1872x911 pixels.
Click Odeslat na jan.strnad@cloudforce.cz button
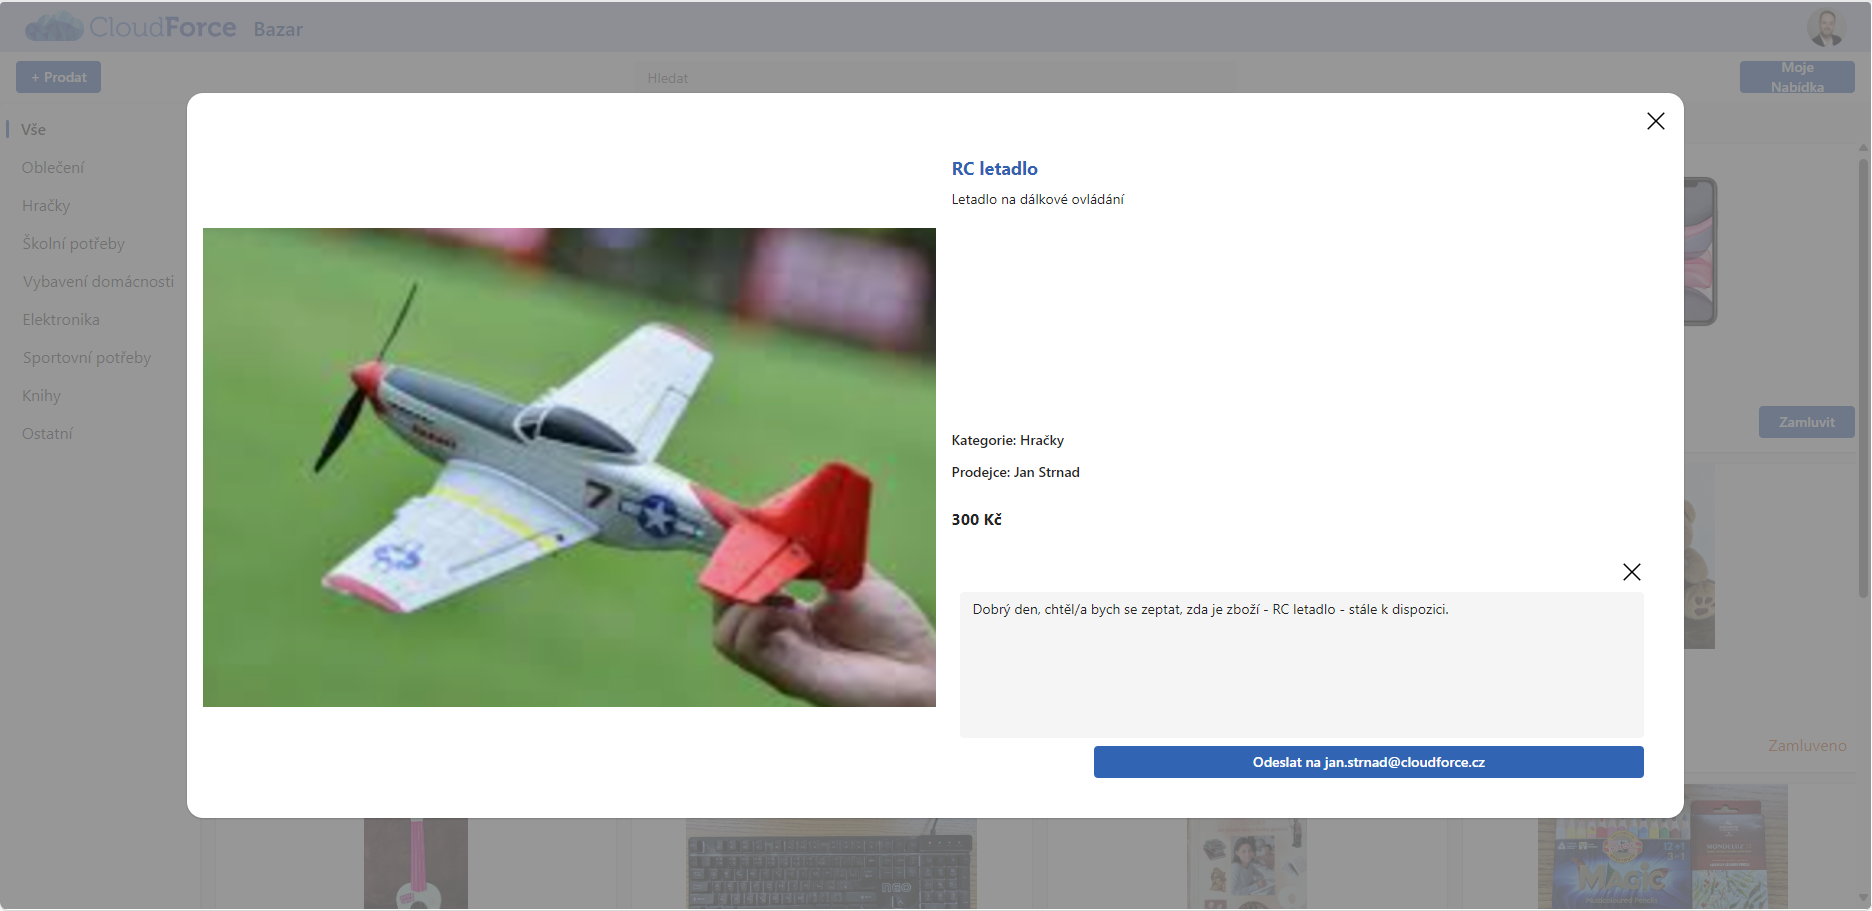point(1368,762)
